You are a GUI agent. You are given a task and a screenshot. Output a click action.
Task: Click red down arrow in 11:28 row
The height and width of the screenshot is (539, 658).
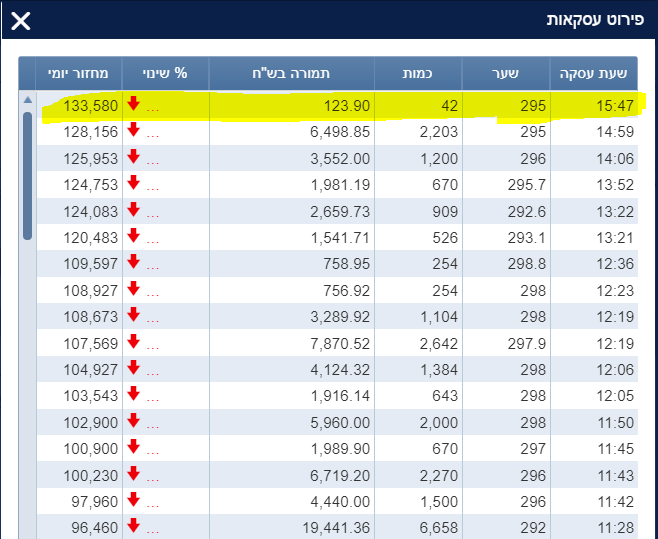(133, 525)
